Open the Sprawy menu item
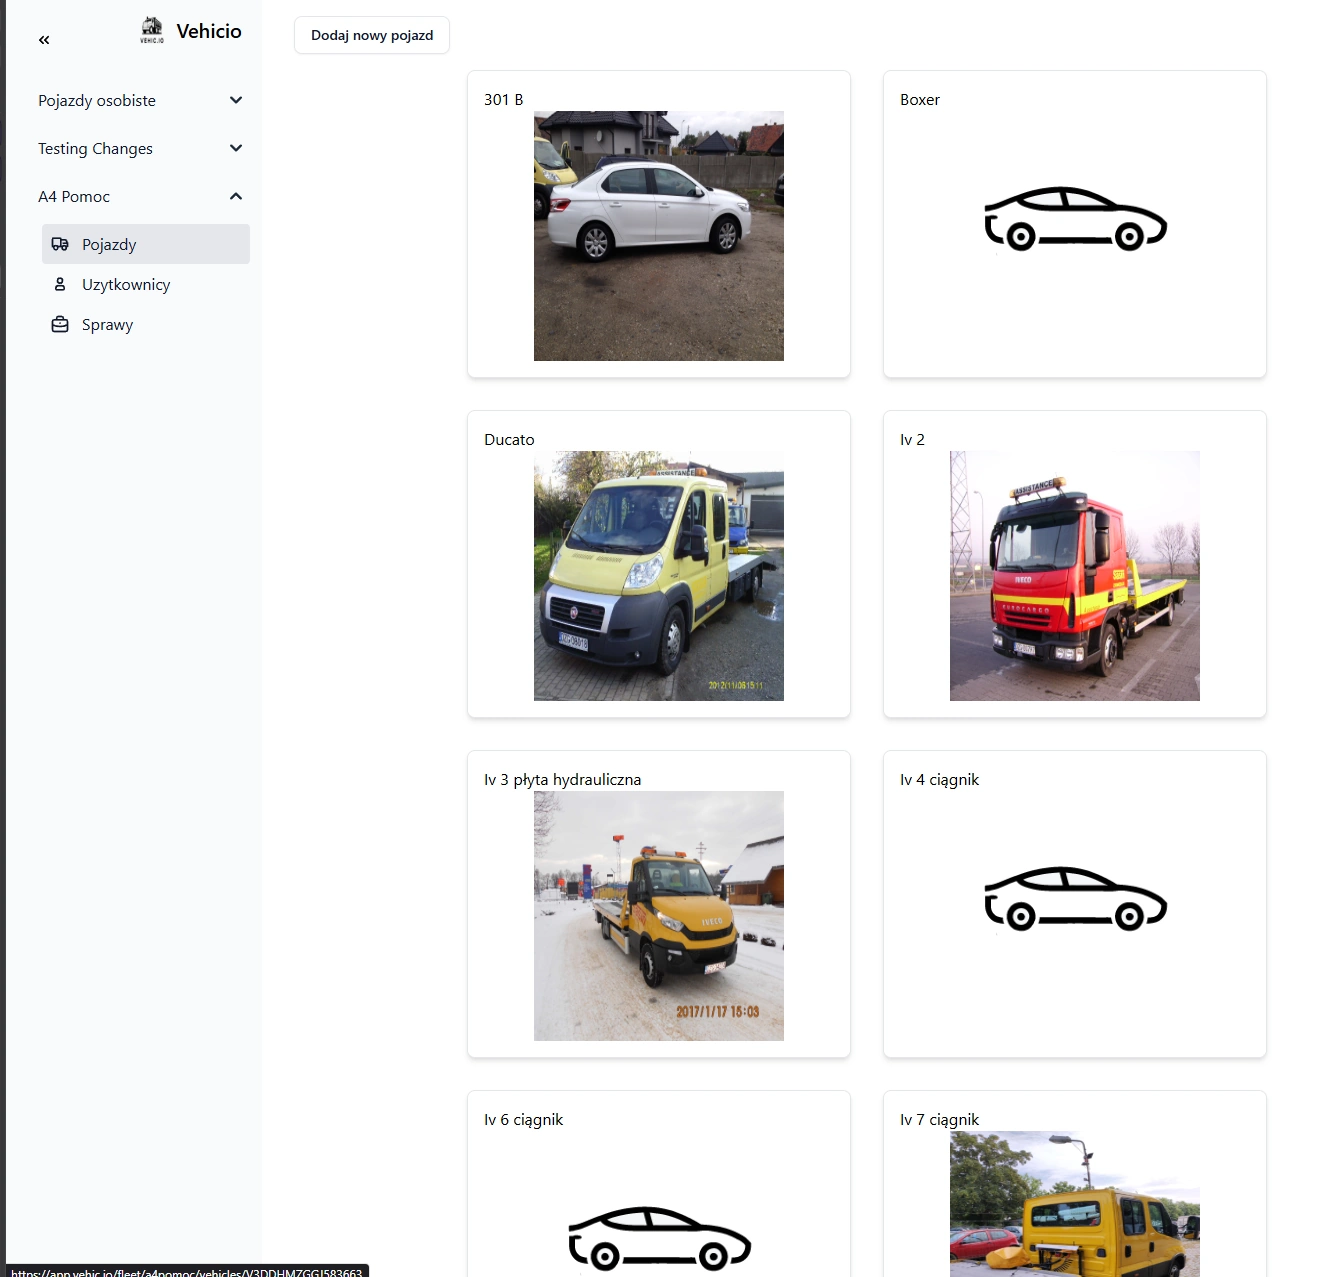This screenshot has width=1339, height=1277. [x=146, y=324]
